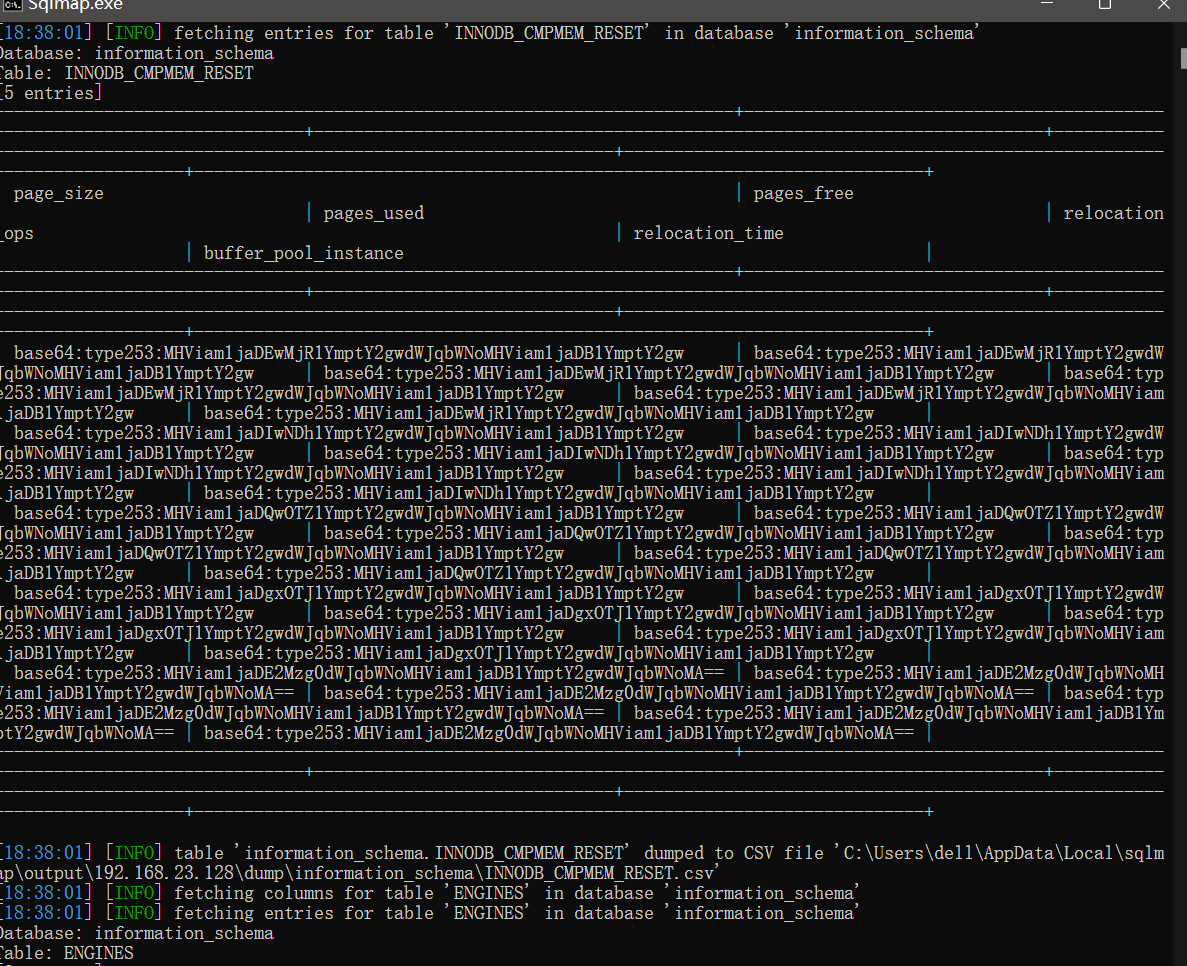Click the page_size column header
Image resolution: width=1187 pixels, height=966 pixels.
coord(58,193)
